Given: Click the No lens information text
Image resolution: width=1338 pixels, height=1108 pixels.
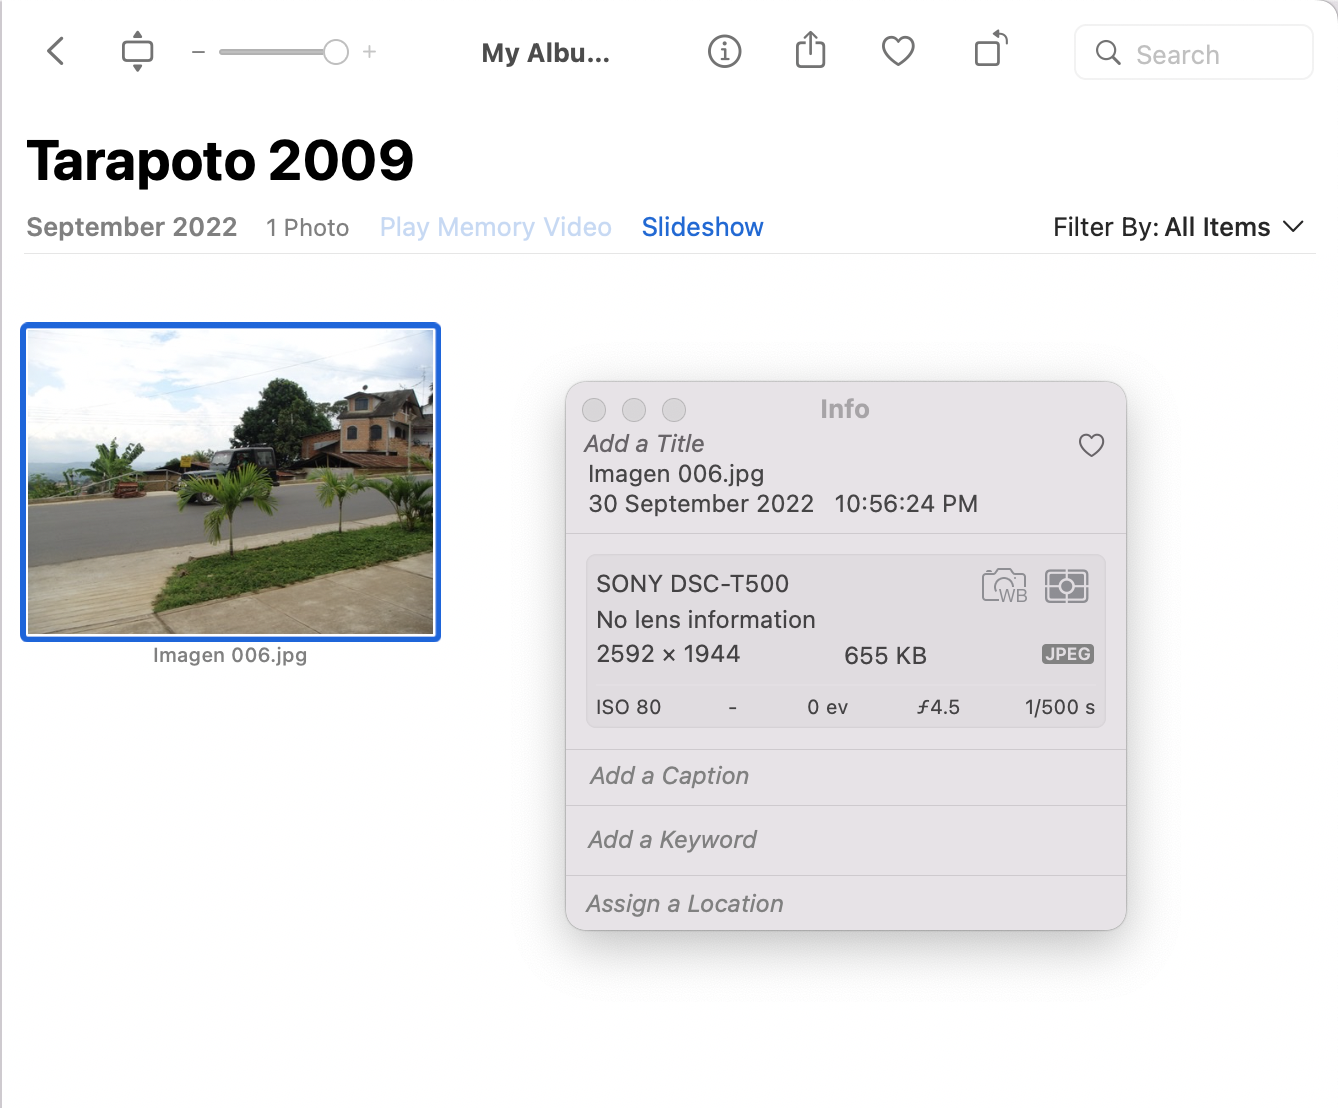Looking at the screenshot, I should (706, 620).
